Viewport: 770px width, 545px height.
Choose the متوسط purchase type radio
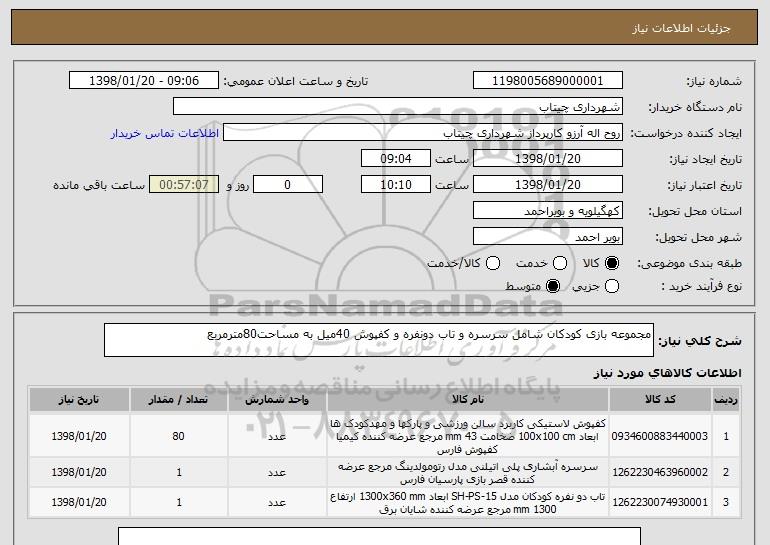(x=553, y=286)
